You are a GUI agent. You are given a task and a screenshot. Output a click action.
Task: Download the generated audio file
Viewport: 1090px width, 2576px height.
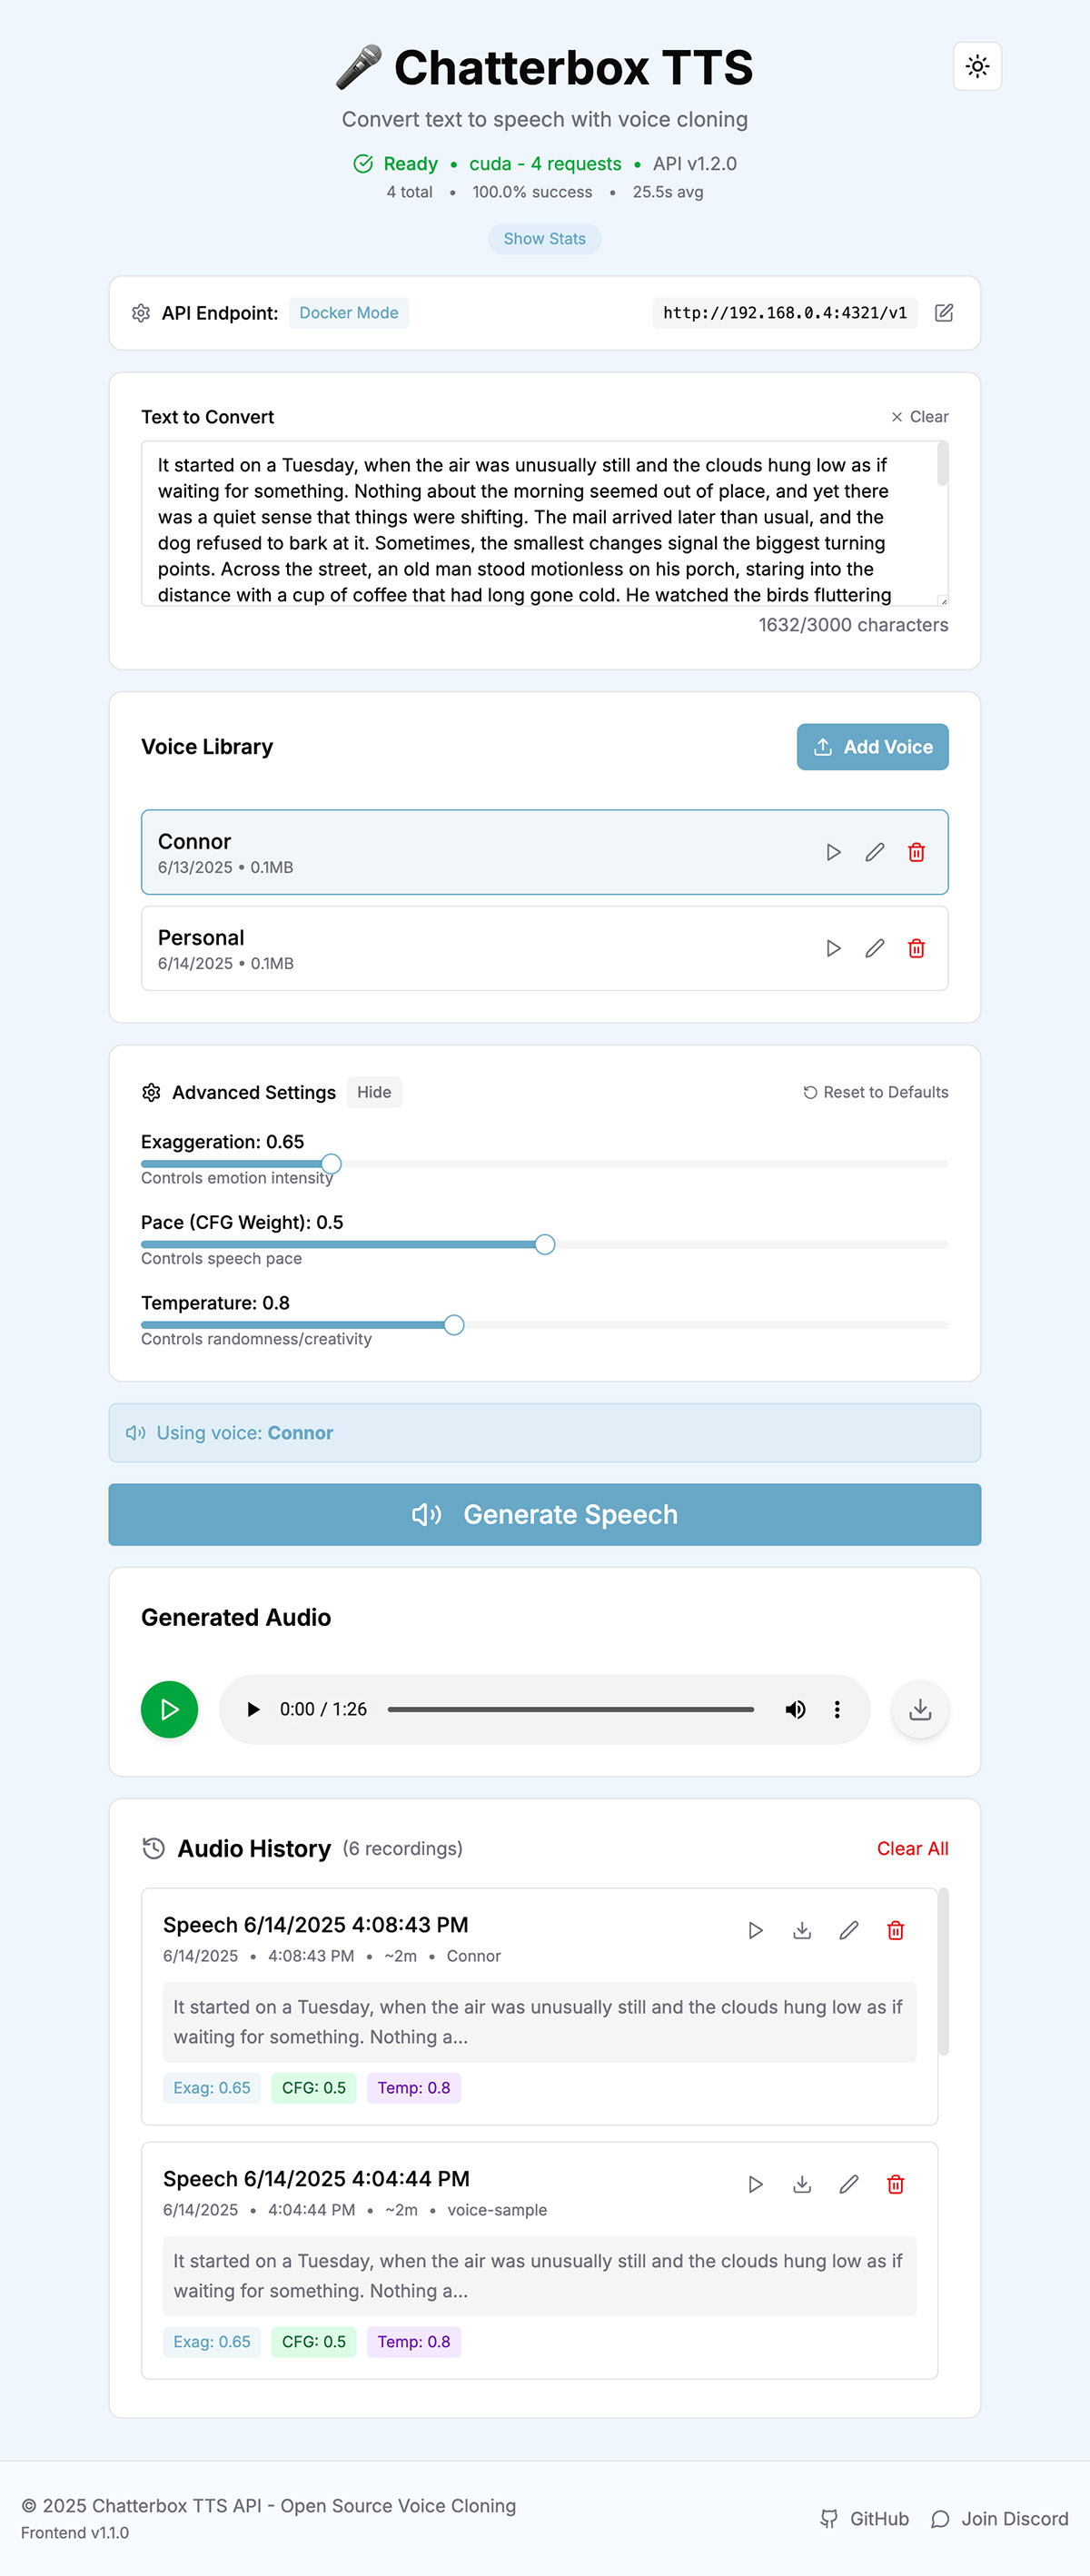tap(920, 1710)
